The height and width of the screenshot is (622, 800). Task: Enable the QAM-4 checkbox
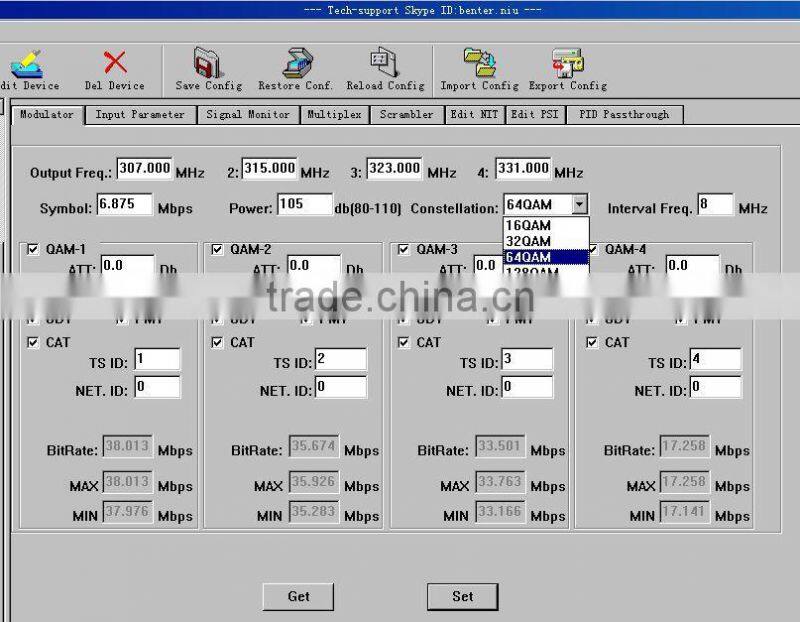pyautogui.click(x=593, y=248)
